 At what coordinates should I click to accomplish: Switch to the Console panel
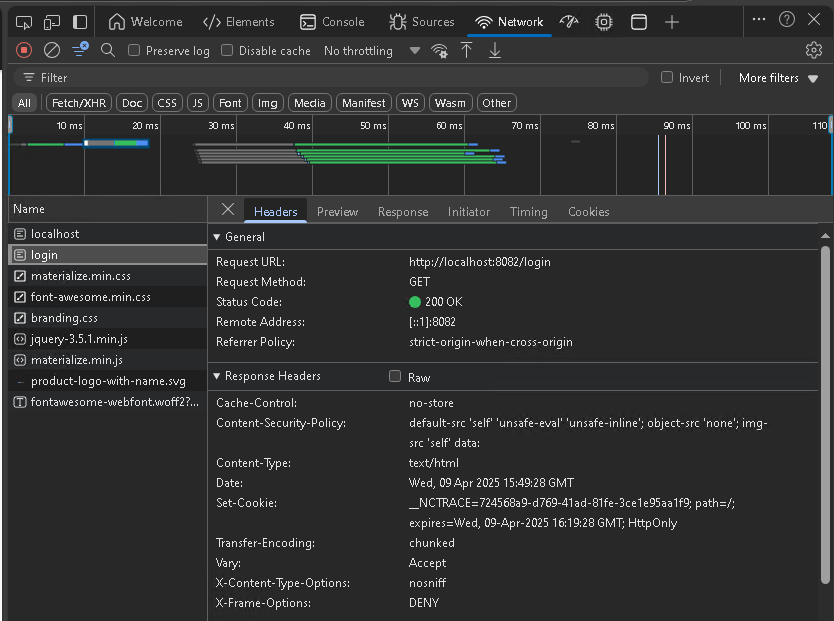[333, 21]
